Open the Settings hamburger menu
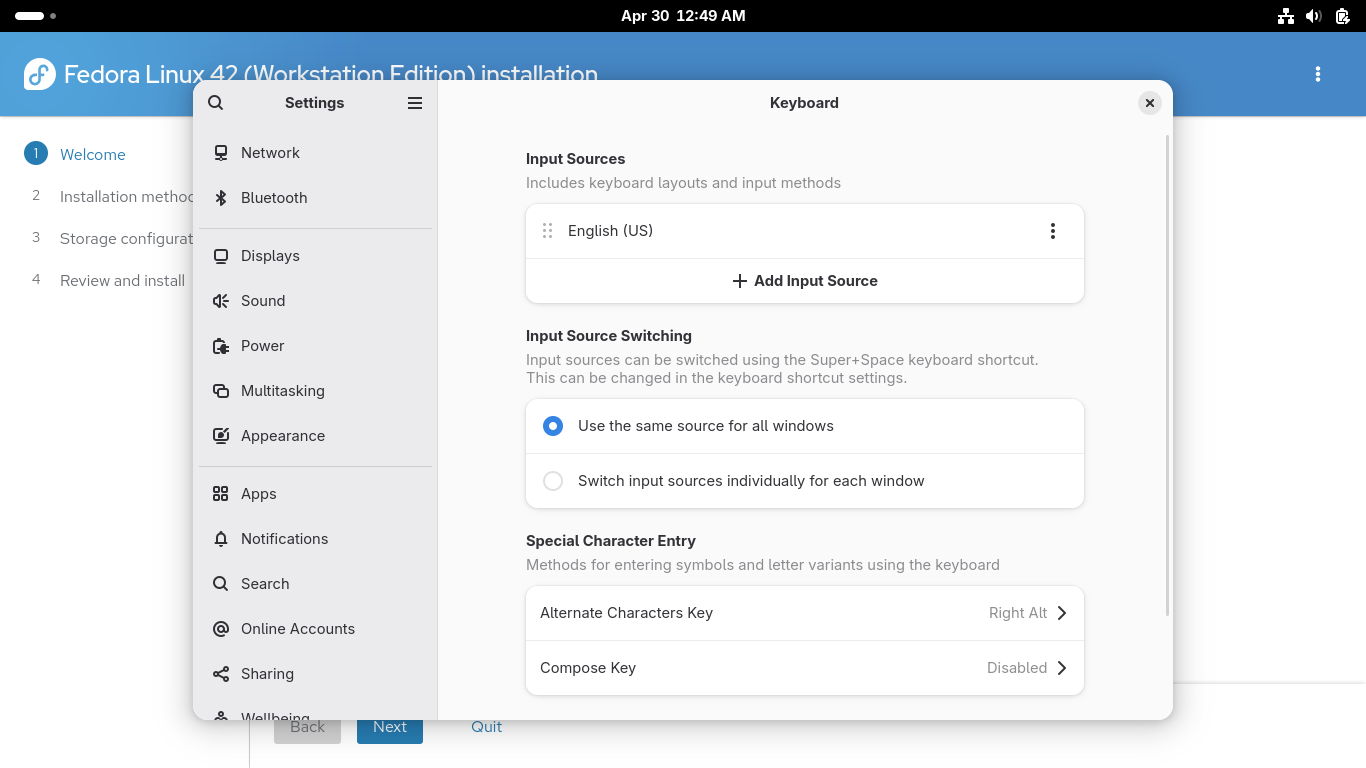This screenshot has height=768, width=1366. tap(415, 103)
